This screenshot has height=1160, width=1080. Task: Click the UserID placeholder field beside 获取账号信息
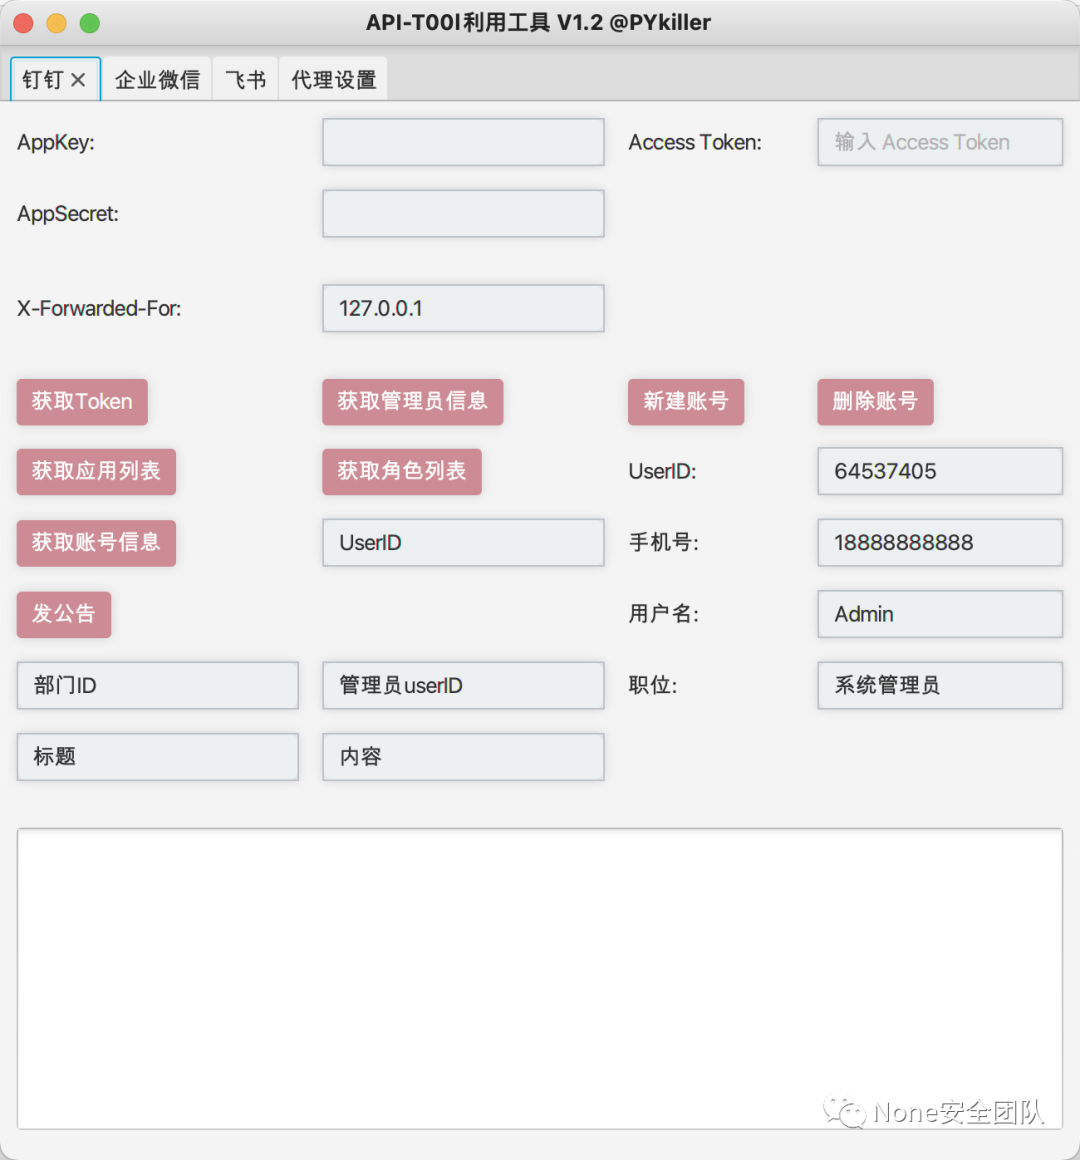[x=463, y=543]
